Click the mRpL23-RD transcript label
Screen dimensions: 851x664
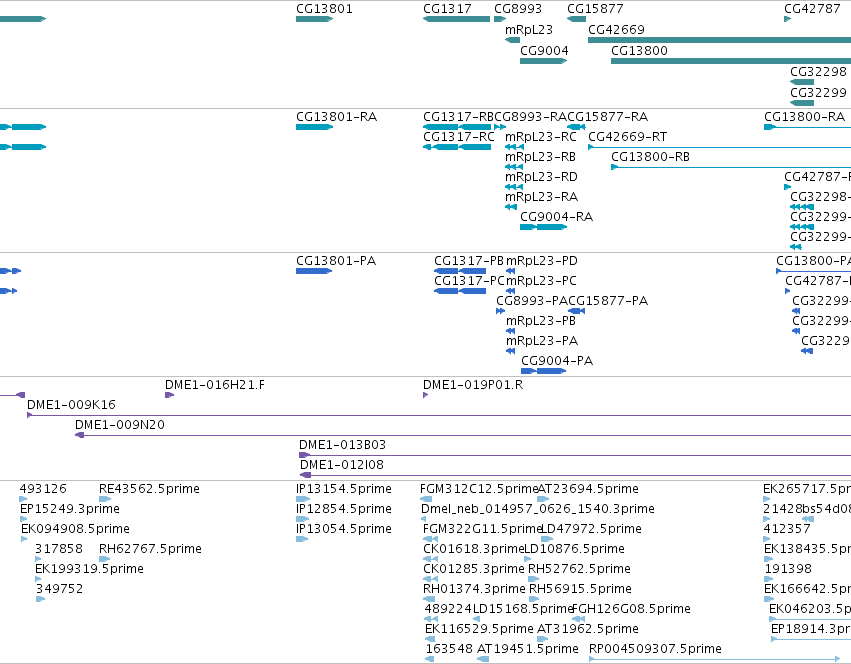pyautogui.click(x=541, y=177)
